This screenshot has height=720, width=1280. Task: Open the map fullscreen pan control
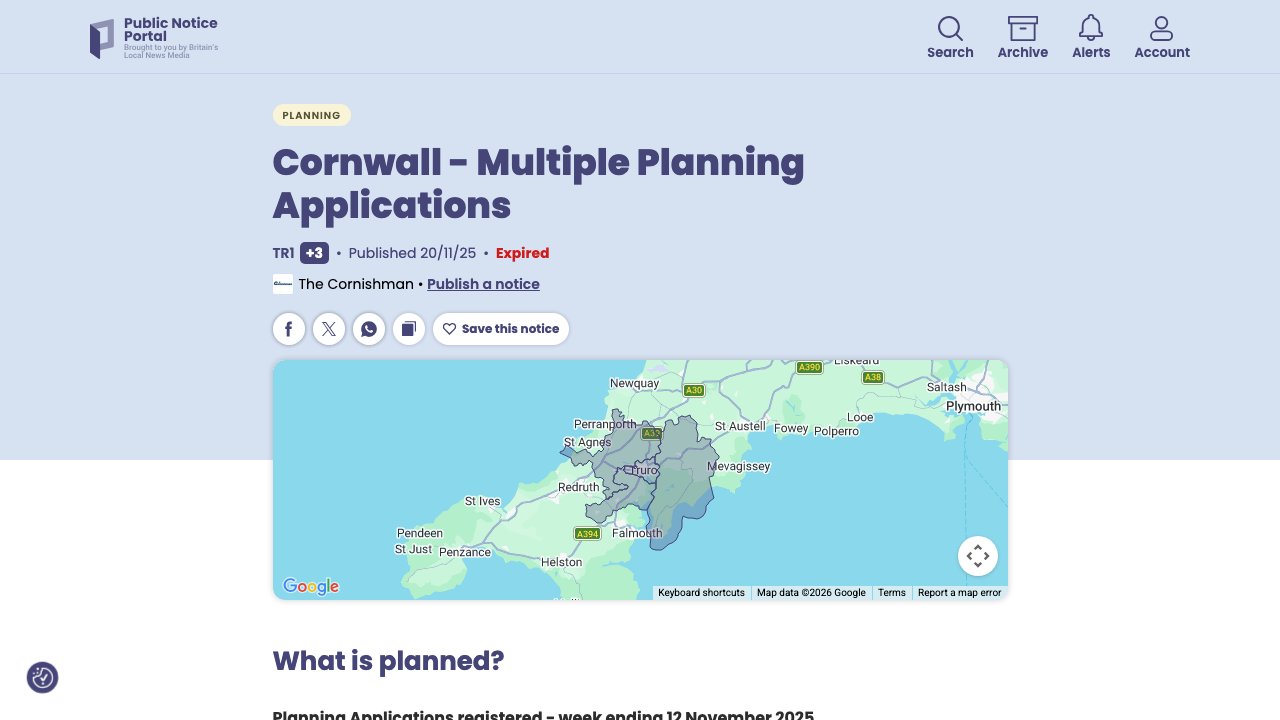978,555
